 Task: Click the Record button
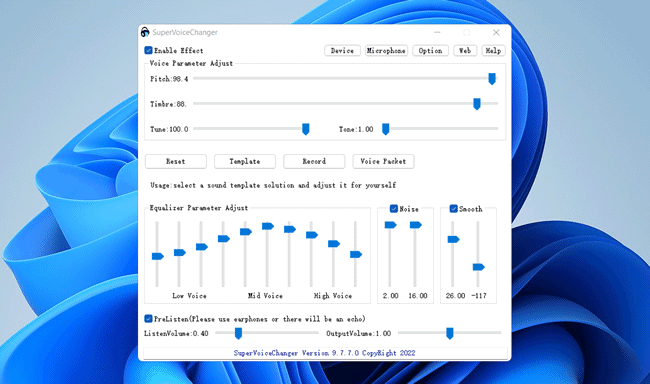(314, 161)
